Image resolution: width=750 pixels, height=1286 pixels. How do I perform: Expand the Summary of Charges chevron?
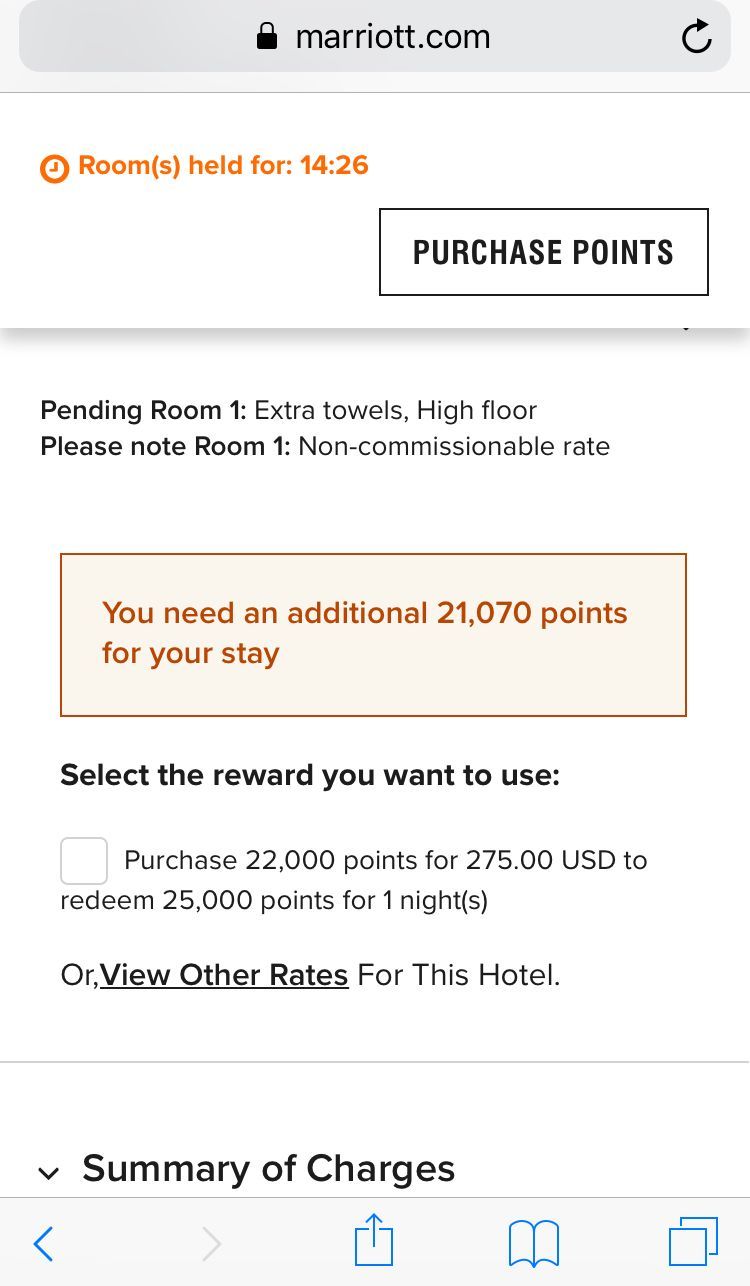48,1173
